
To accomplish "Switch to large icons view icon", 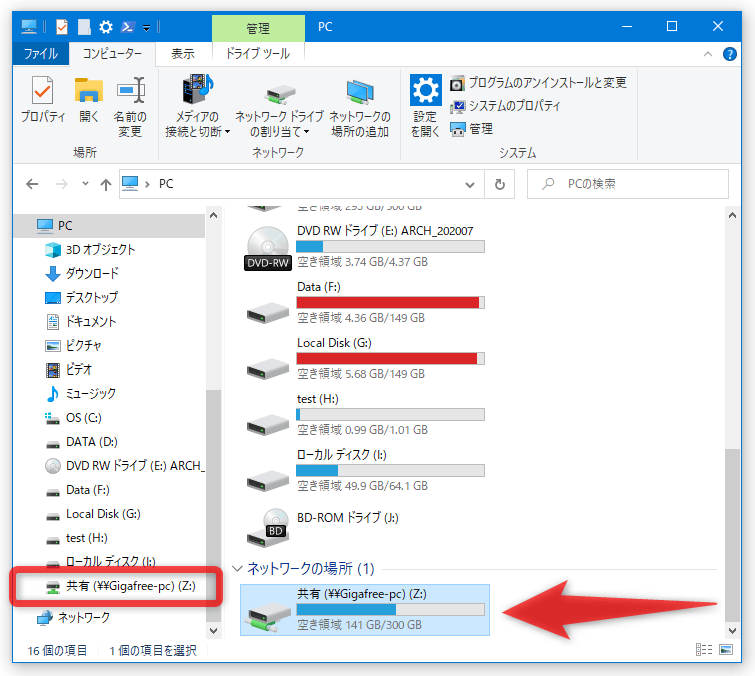I will [x=726, y=650].
